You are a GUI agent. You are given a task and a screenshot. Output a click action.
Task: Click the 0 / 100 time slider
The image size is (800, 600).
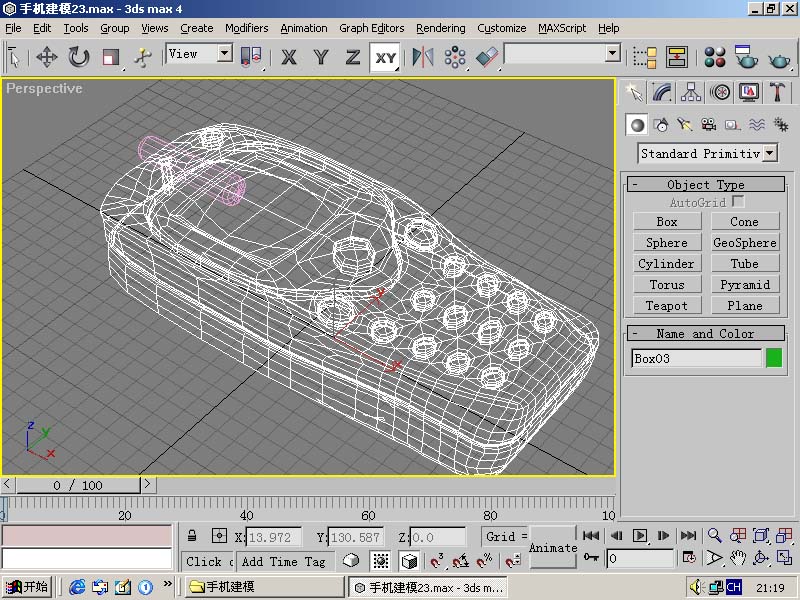tap(78, 485)
